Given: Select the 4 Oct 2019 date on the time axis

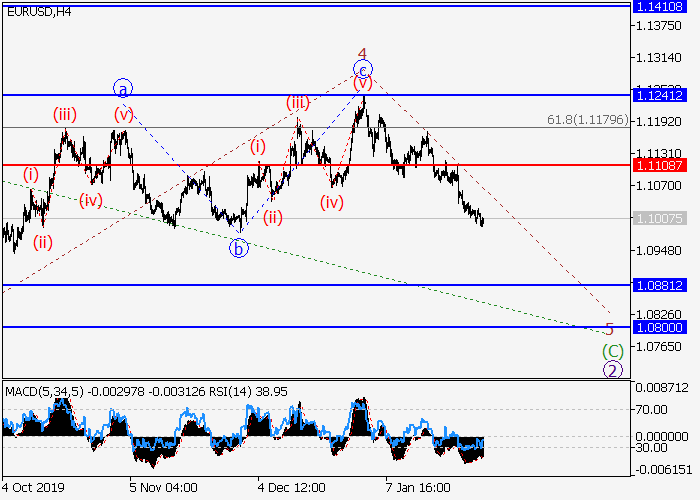Looking at the screenshot, I should [x=32, y=488].
